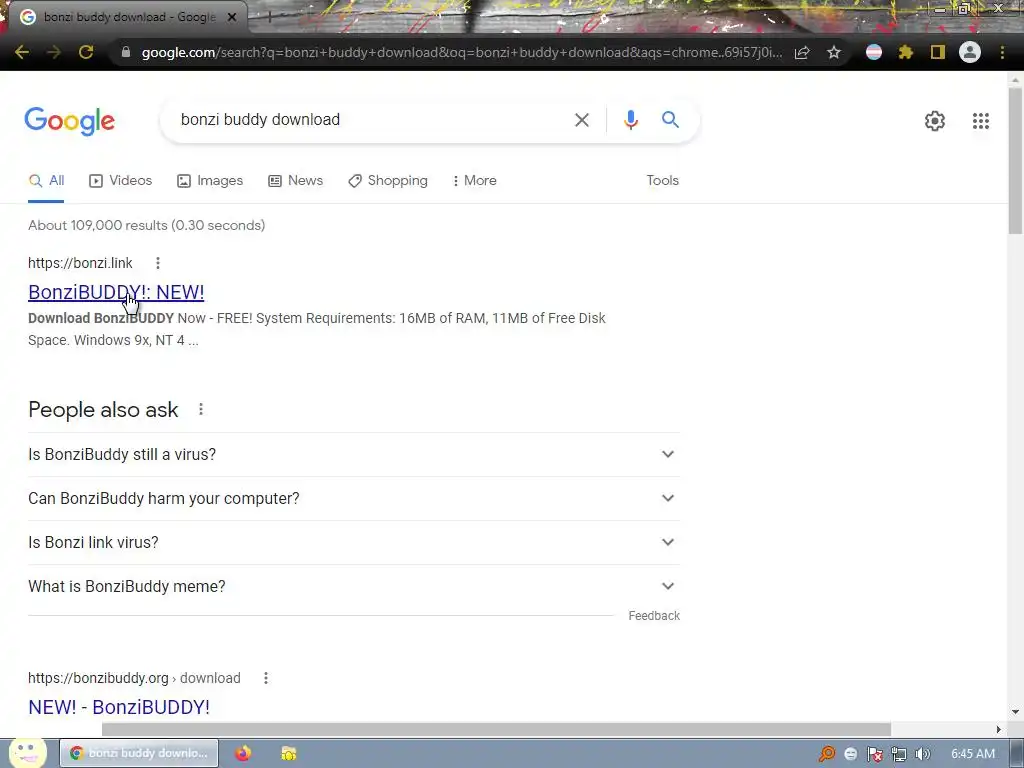1024x768 pixels.
Task: Share this page via the share icon
Action: (x=802, y=52)
